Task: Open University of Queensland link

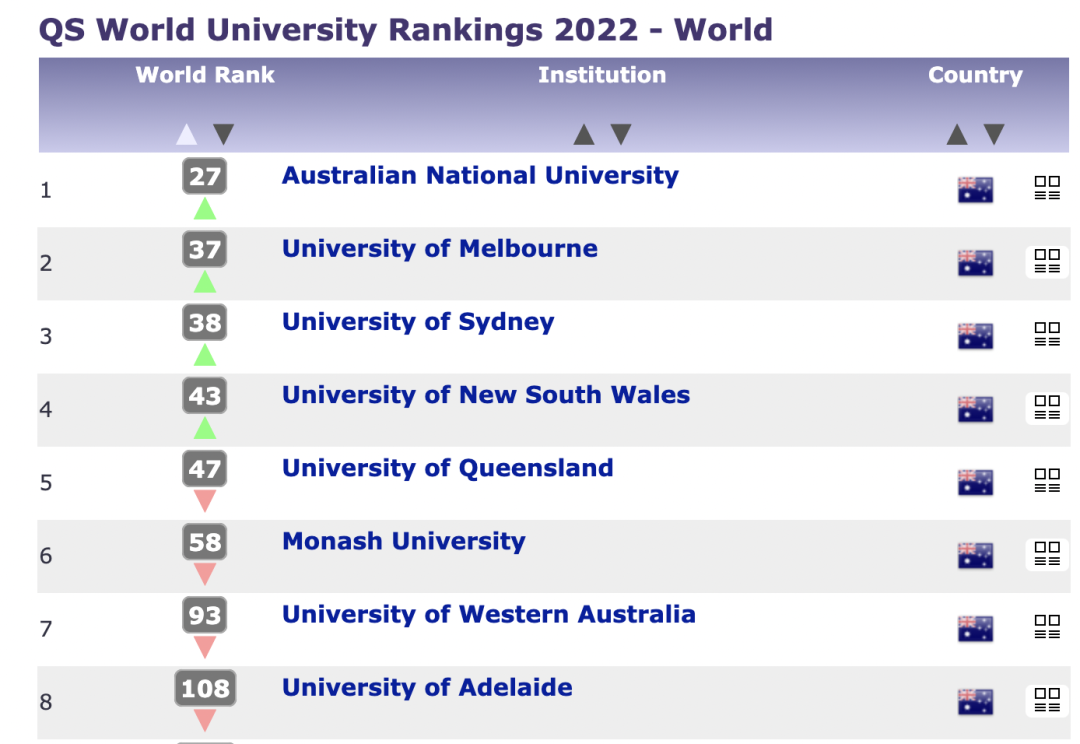Action: tap(448, 468)
